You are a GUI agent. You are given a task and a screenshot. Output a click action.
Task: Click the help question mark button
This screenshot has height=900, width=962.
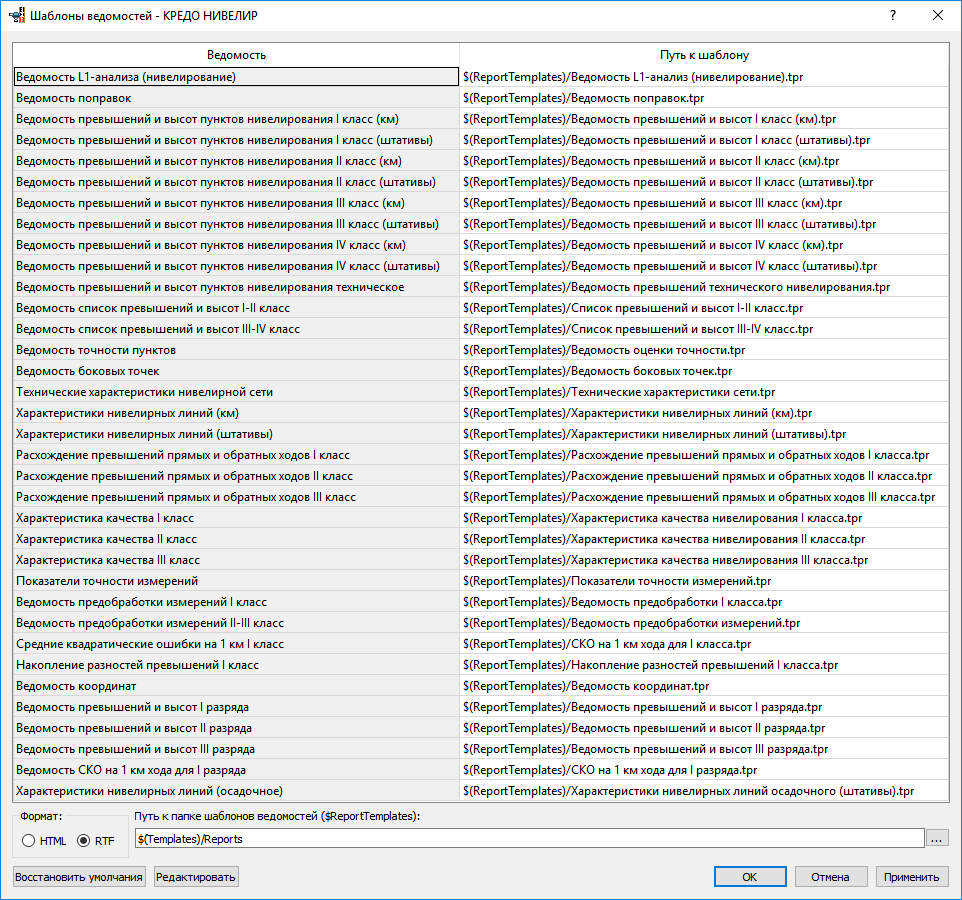[893, 15]
